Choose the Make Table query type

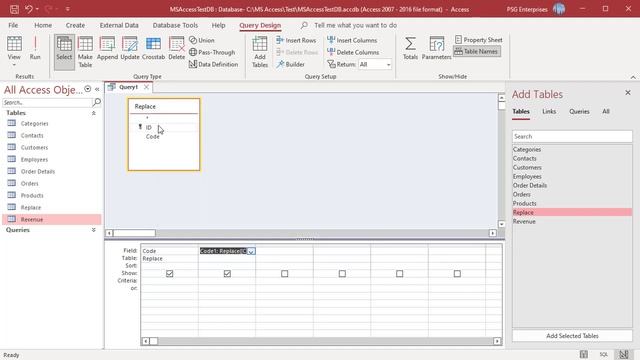pos(85,52)
